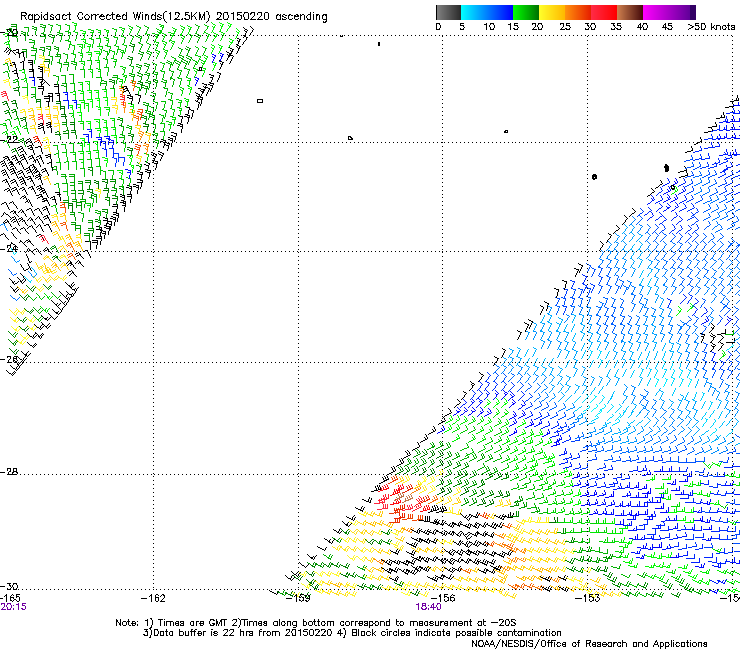
Task: Click the 'Rapidscat Corrected Winds(12.5KM)' title text
Action: (x=115, y=16)
